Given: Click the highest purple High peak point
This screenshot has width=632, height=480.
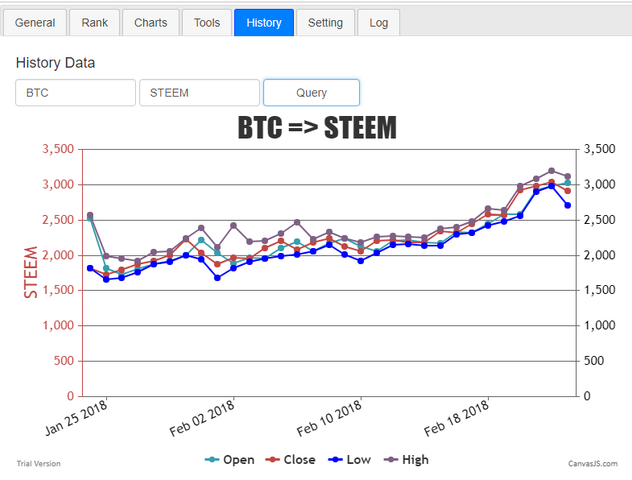Looking at the screenshot, I should click(552, 170).
